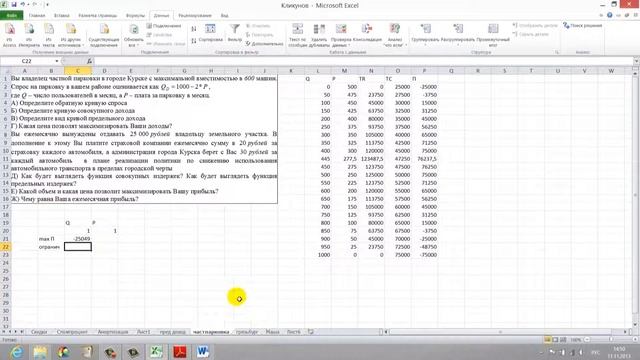Open the 'Из других источников' sources dropdown
This screenshot has height=360, width=640.
tap(71, 35)
